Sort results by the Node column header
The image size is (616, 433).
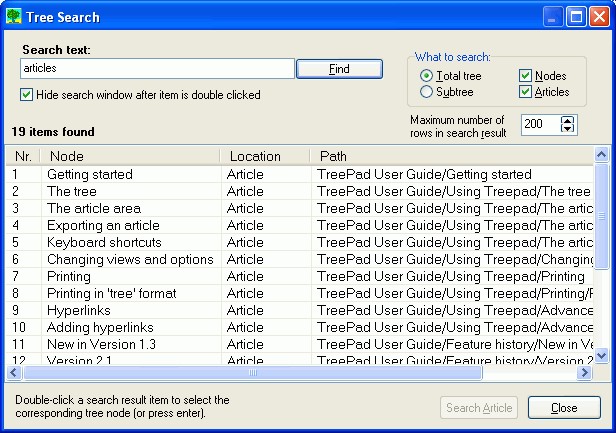[x=130, y=156]
